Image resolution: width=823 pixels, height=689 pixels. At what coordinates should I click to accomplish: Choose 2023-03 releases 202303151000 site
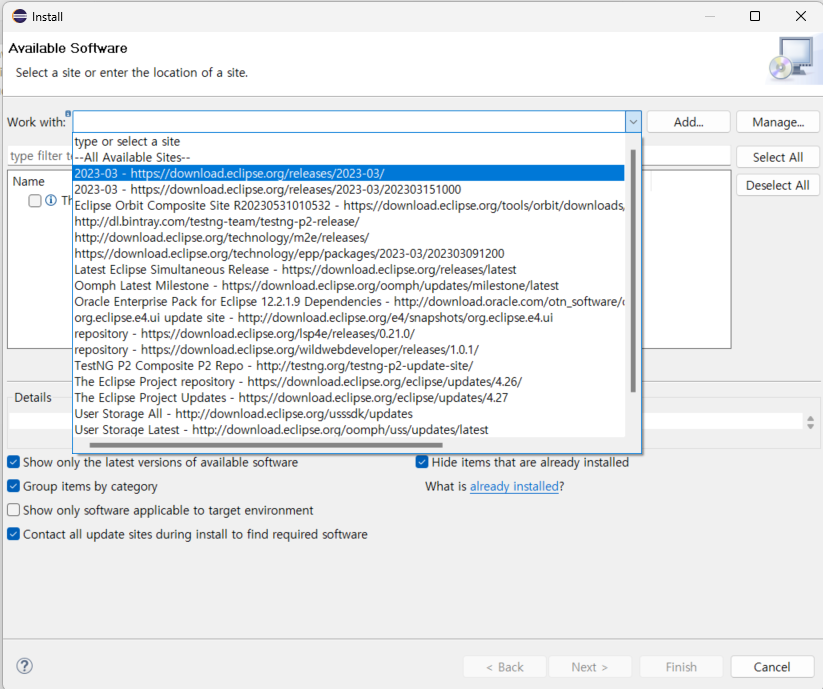tap(349, 189)
